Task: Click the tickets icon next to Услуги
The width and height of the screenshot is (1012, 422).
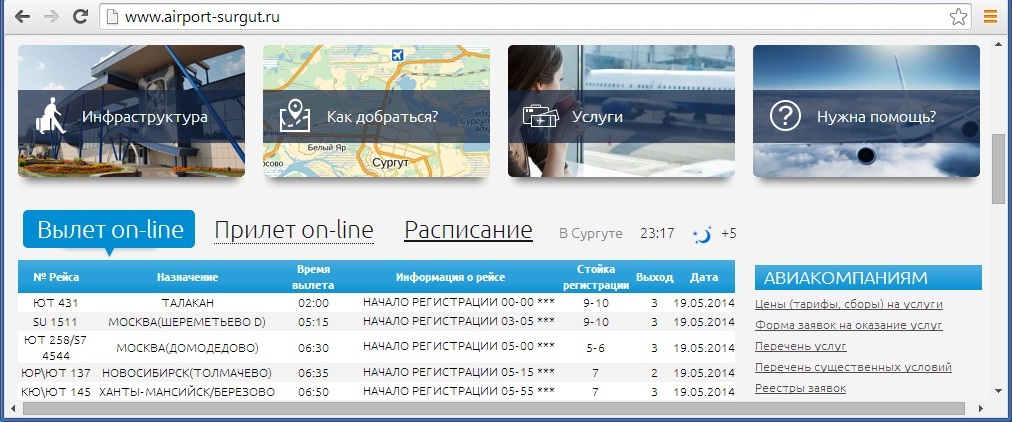Action: (x=540, y=117)
